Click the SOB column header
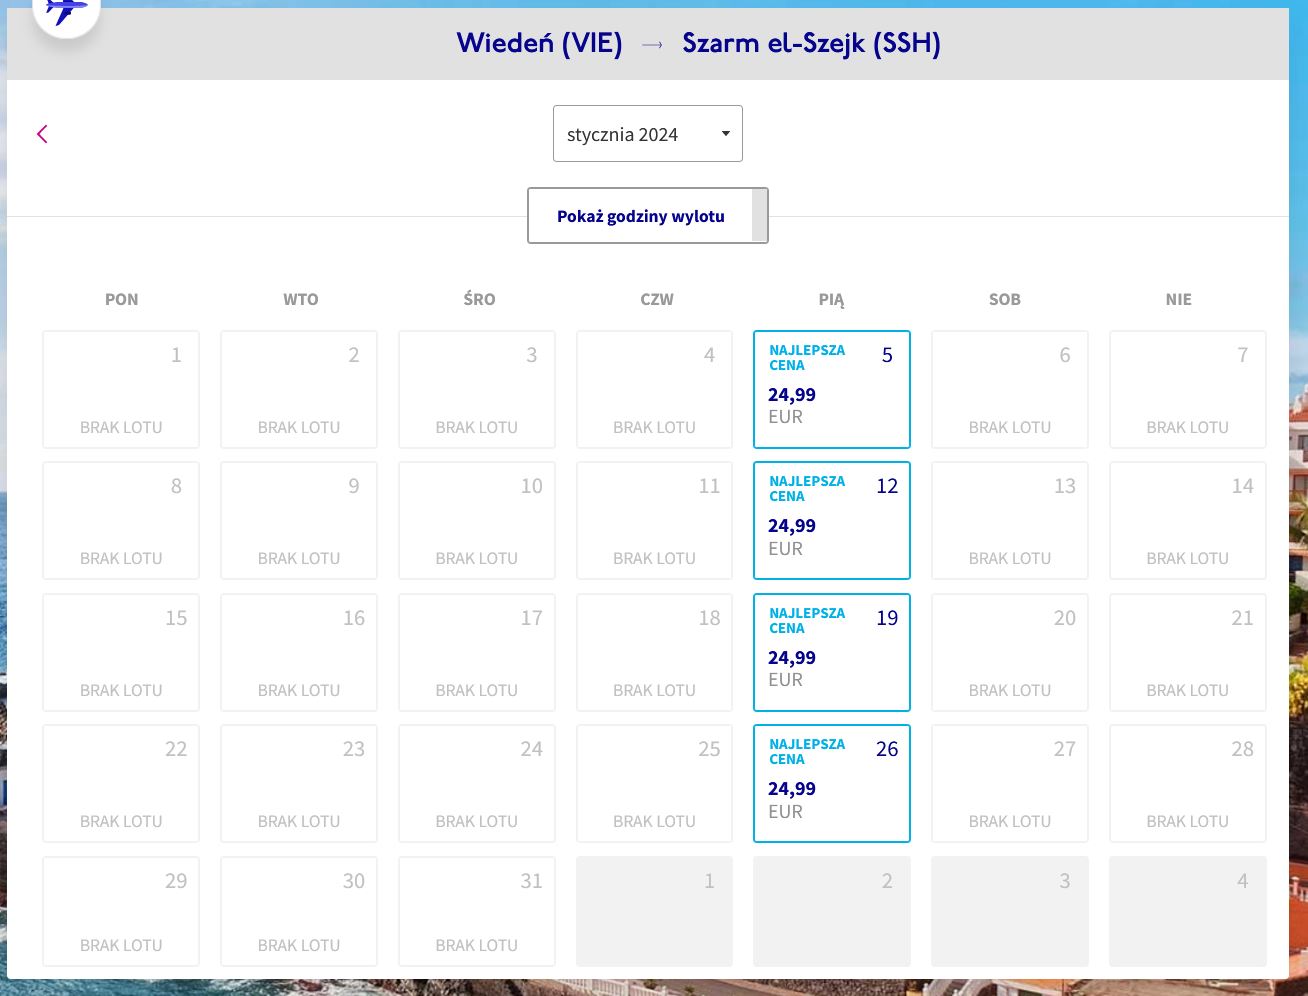 coord(1005,299)
